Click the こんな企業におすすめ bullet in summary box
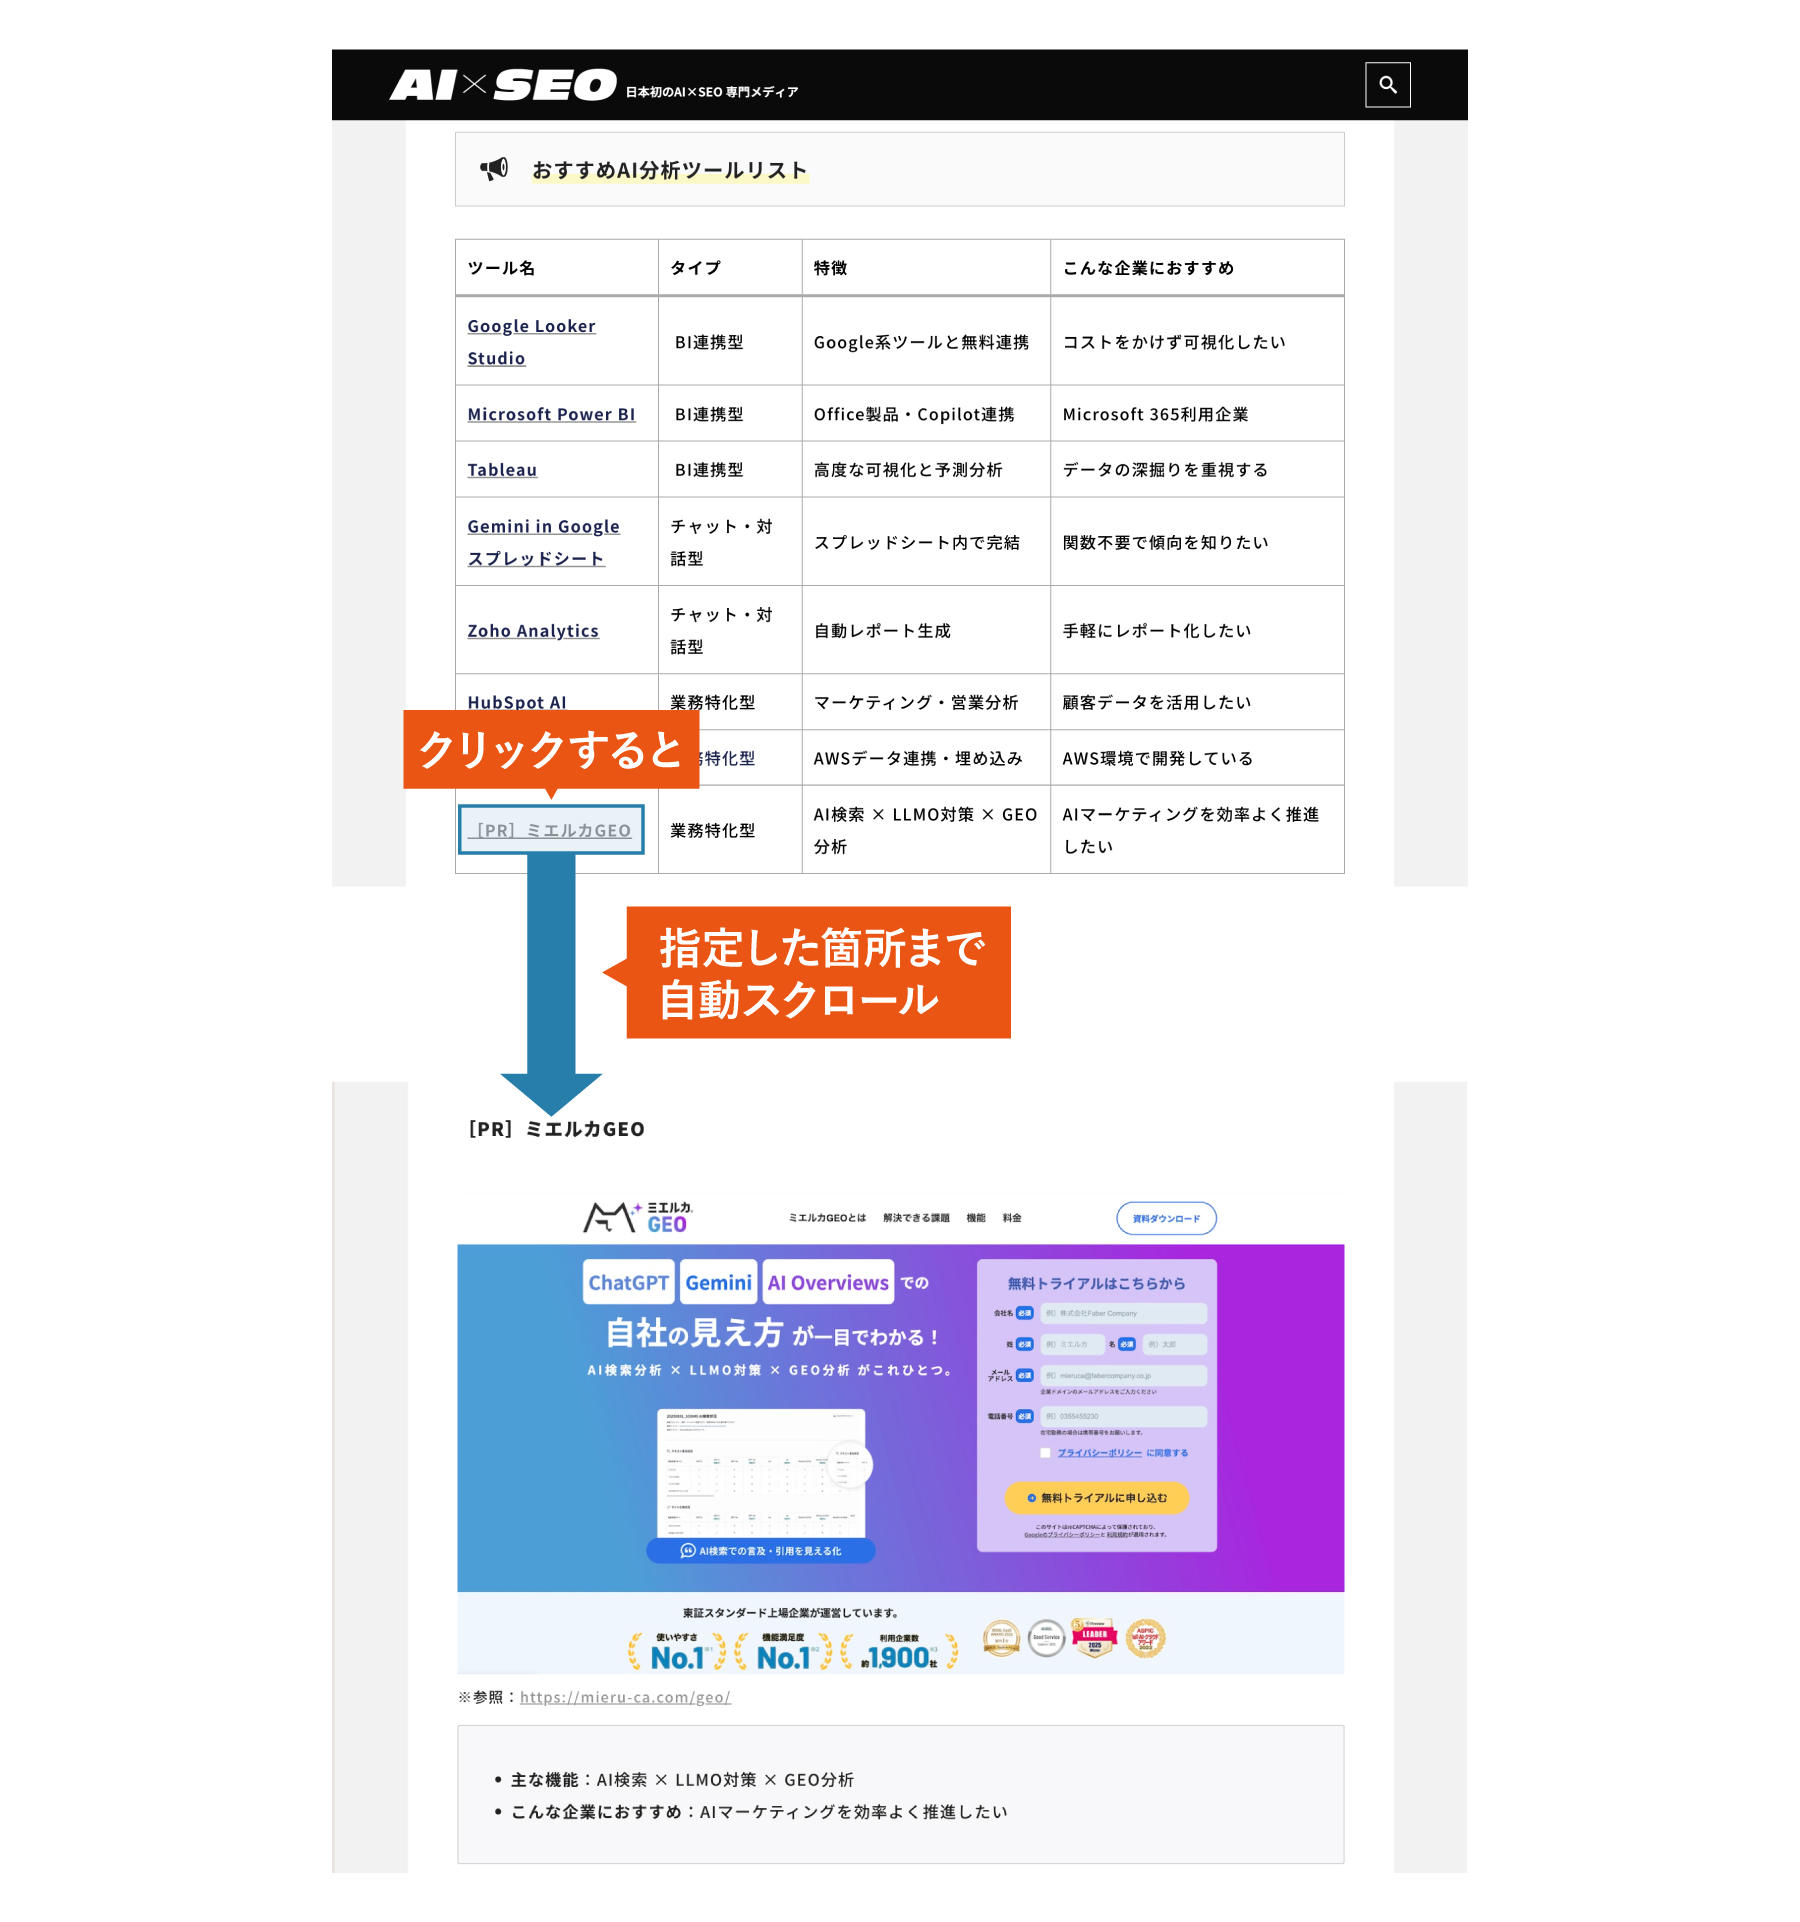Viewport: 1800px width, 1922px height. point(759,1812)
